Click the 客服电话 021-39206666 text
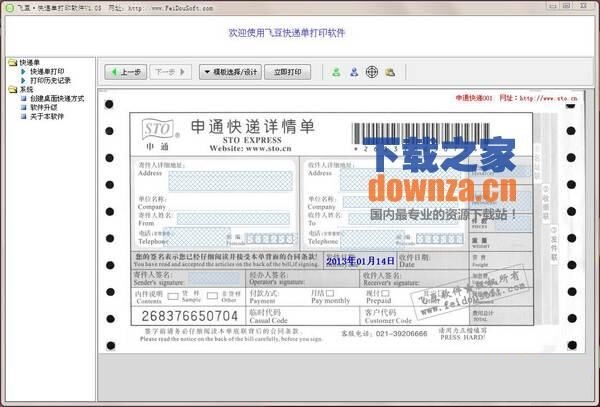This screenshot has width=600, height=407. 384,334
